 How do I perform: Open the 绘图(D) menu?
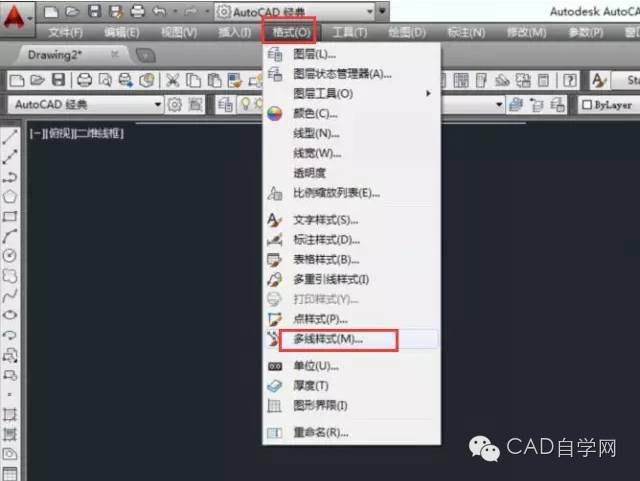pos(407,32)
